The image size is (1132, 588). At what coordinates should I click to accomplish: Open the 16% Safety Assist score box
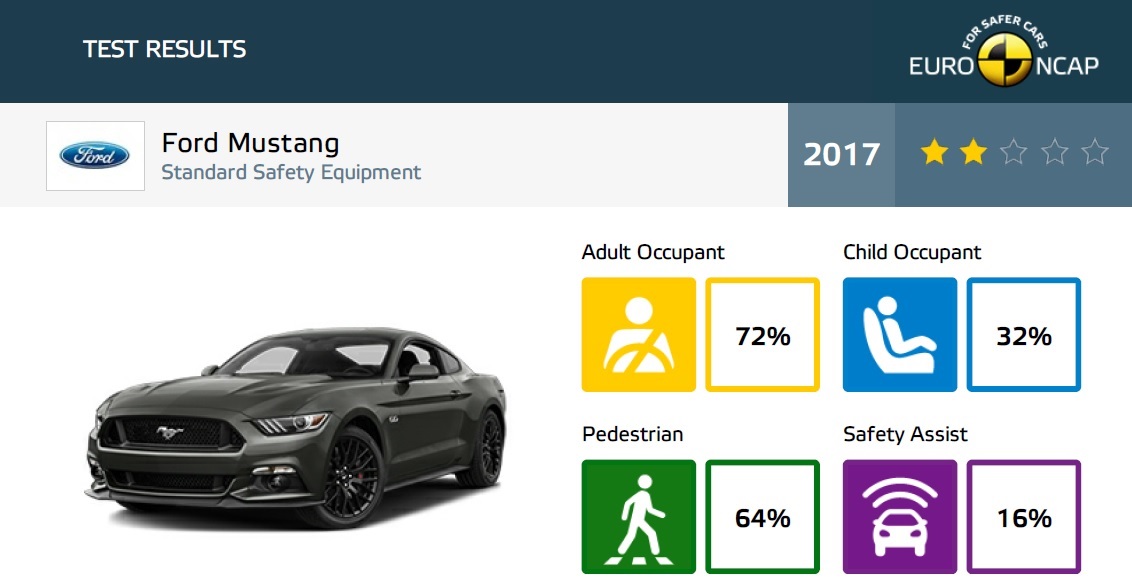(1024, 516)
